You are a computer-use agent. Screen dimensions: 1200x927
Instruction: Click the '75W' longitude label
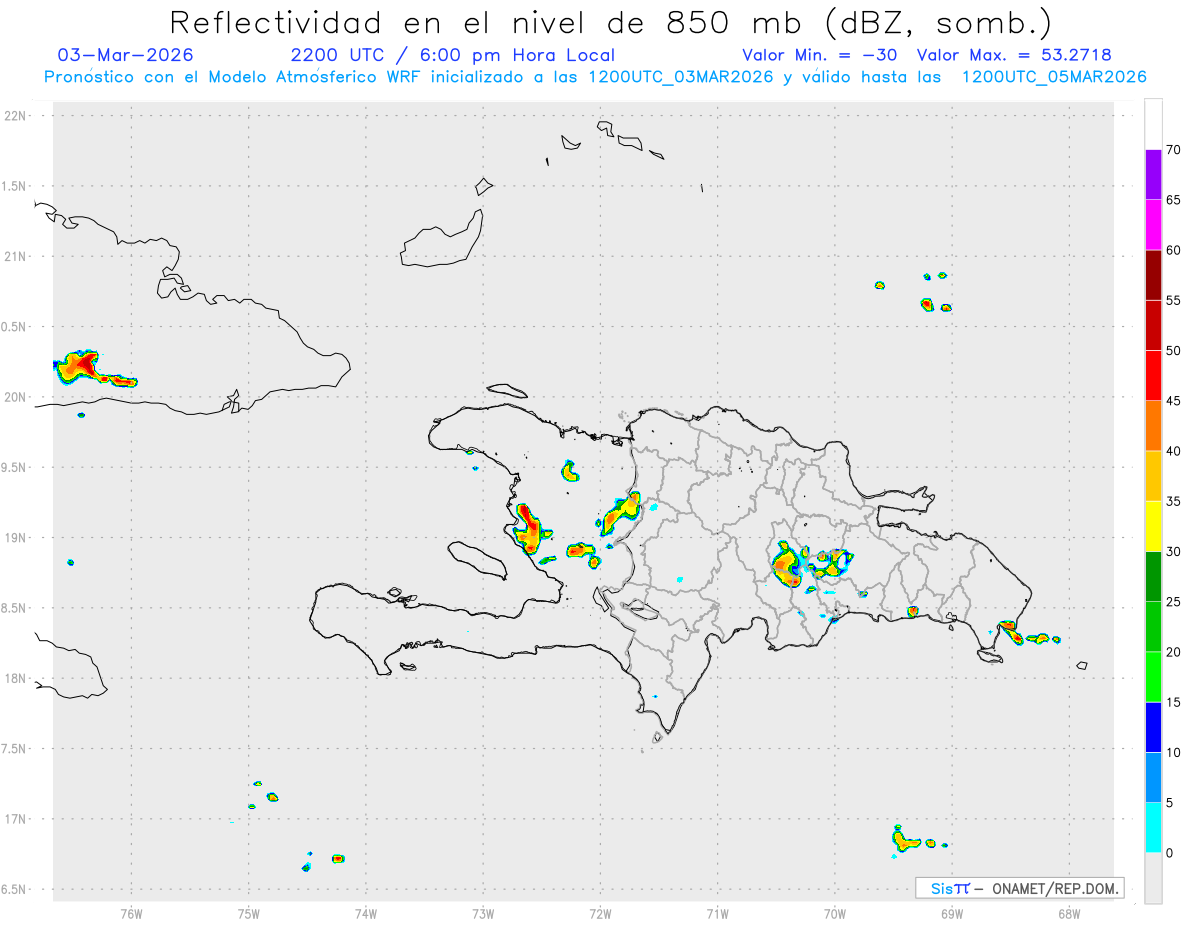(x=248, y=913)
